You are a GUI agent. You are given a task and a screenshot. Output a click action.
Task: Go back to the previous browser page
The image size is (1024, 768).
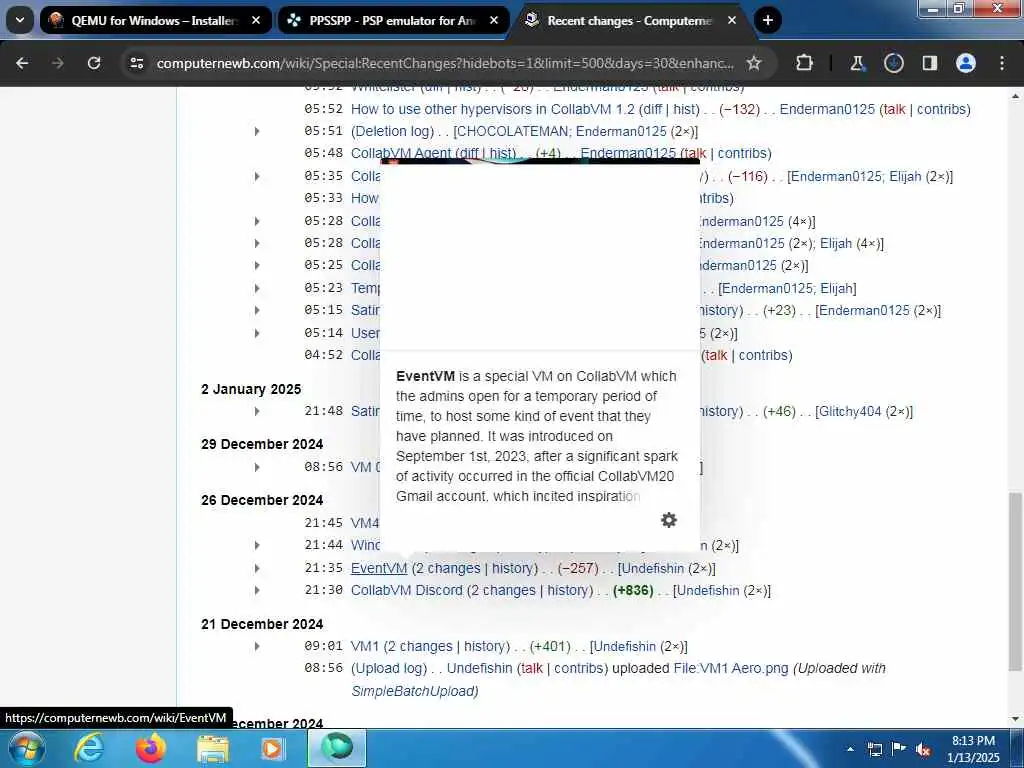tap(22, 63)
